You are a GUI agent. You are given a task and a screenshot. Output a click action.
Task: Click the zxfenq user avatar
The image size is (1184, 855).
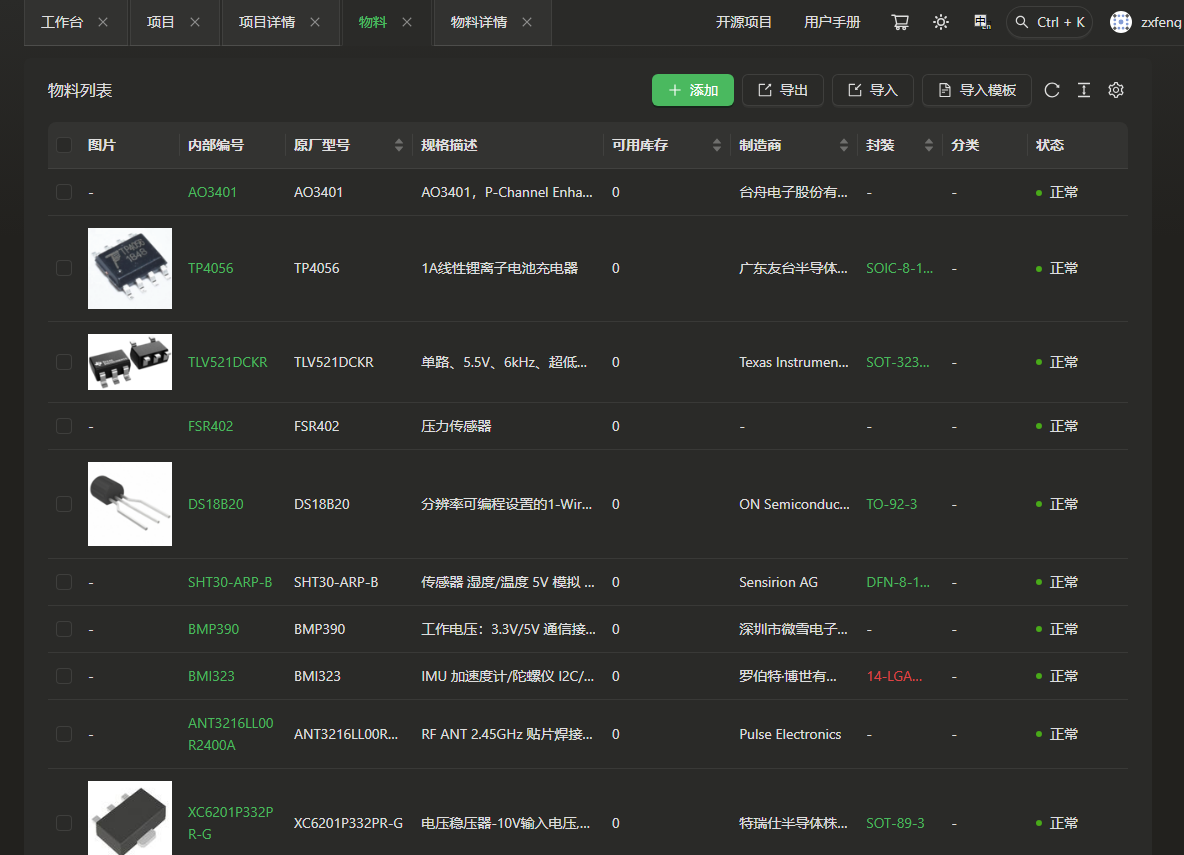(1121, 22)
